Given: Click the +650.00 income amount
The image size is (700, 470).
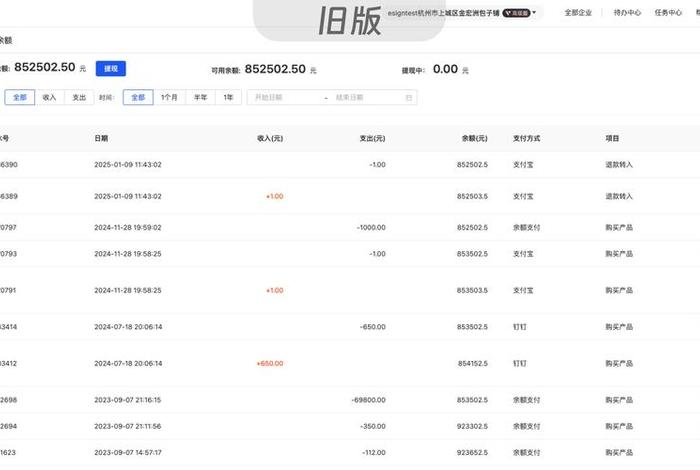Looking at the screenshot, I should (x=270, y=364).
